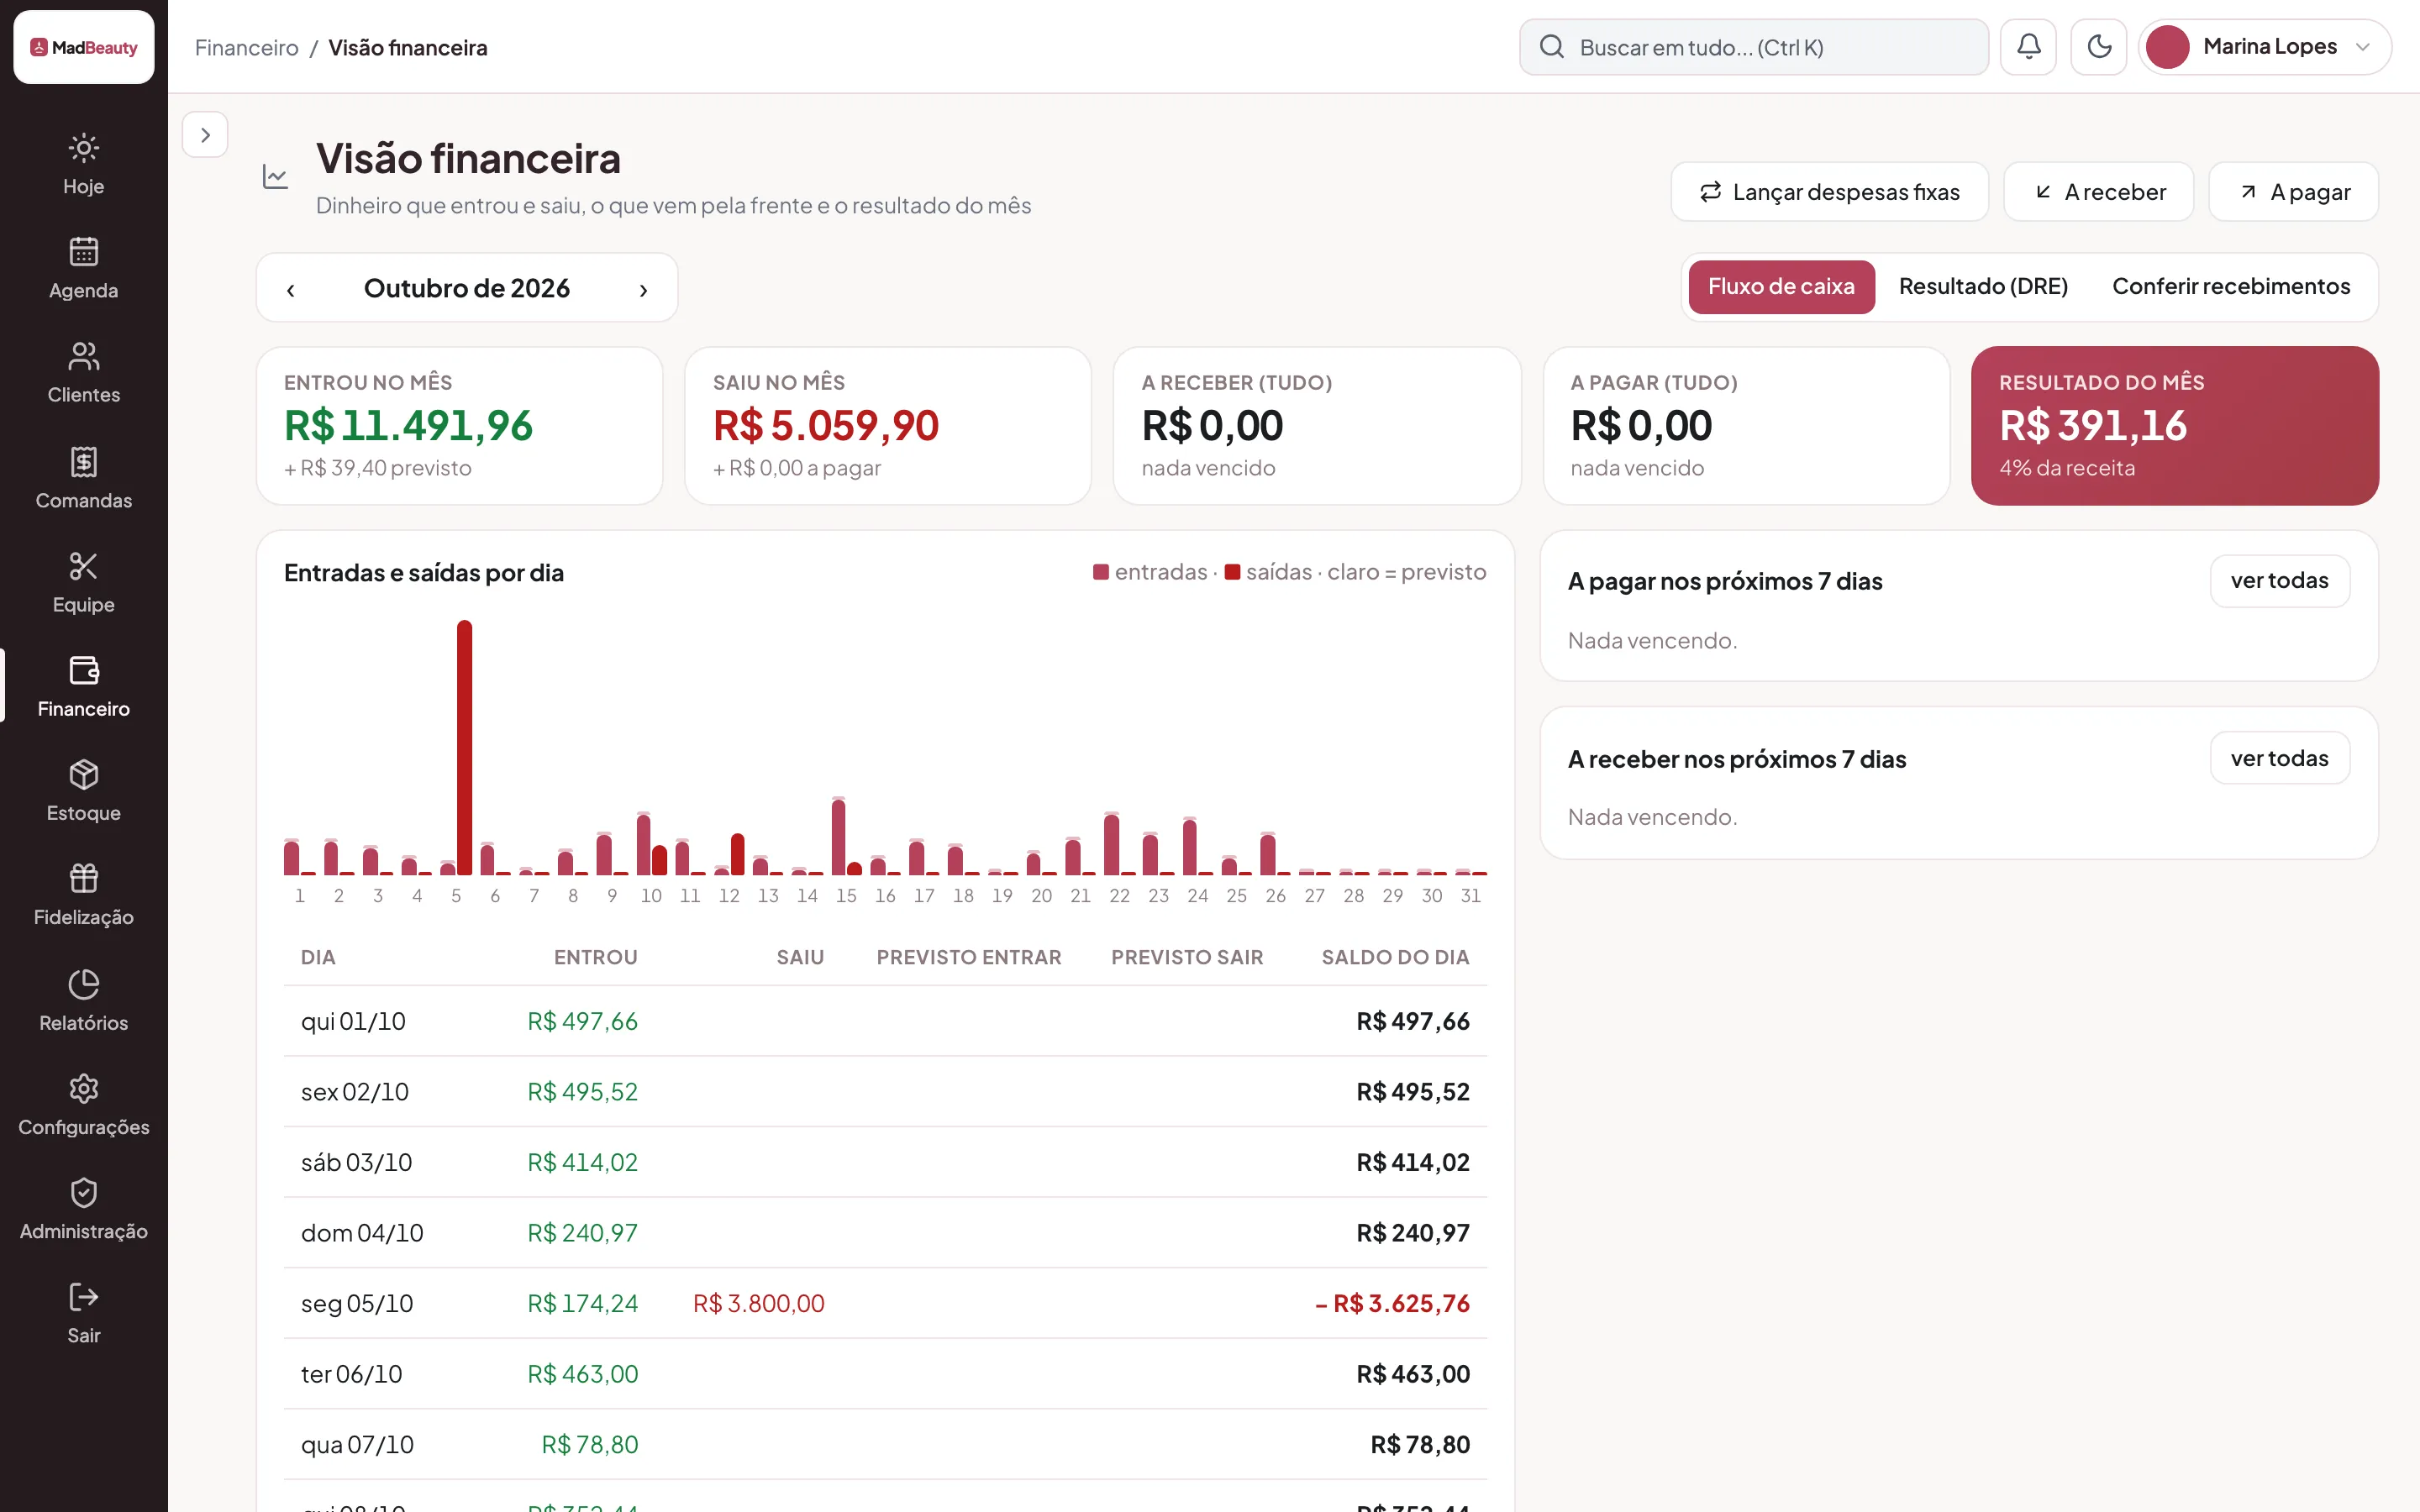The height and width of the screenshot is (1512, 2420).
Task: Open Administração shield icon
Action: pyautogui.click(x=83, y=1192)
